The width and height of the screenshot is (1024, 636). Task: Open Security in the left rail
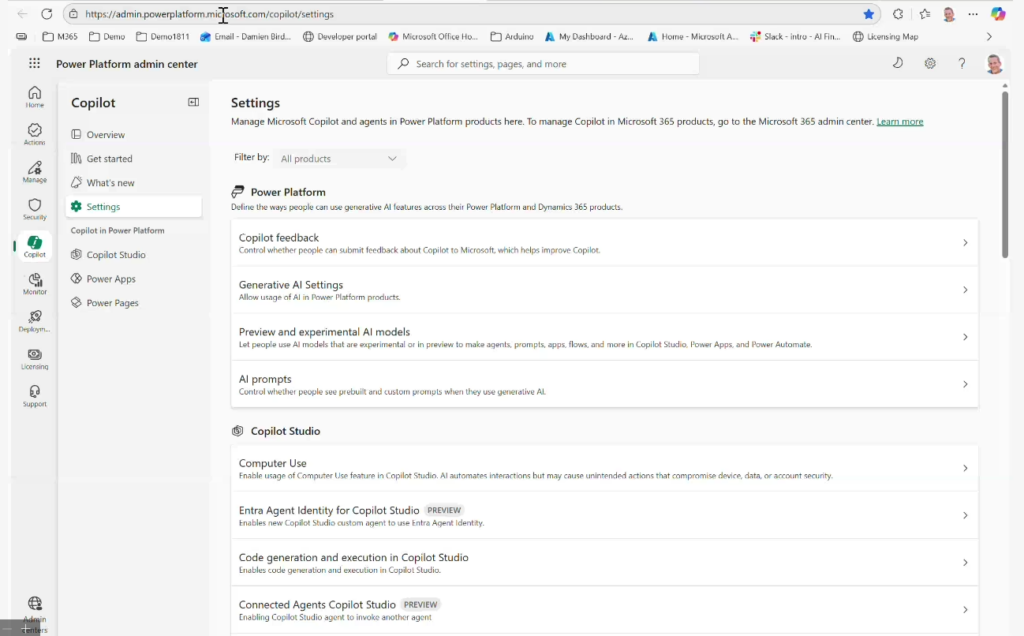(x=35, y=209)
